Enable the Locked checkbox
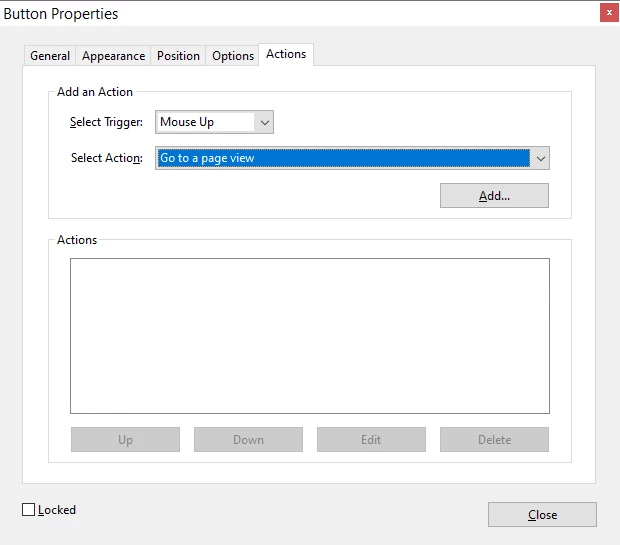620x545 pixels. (28, 510)
